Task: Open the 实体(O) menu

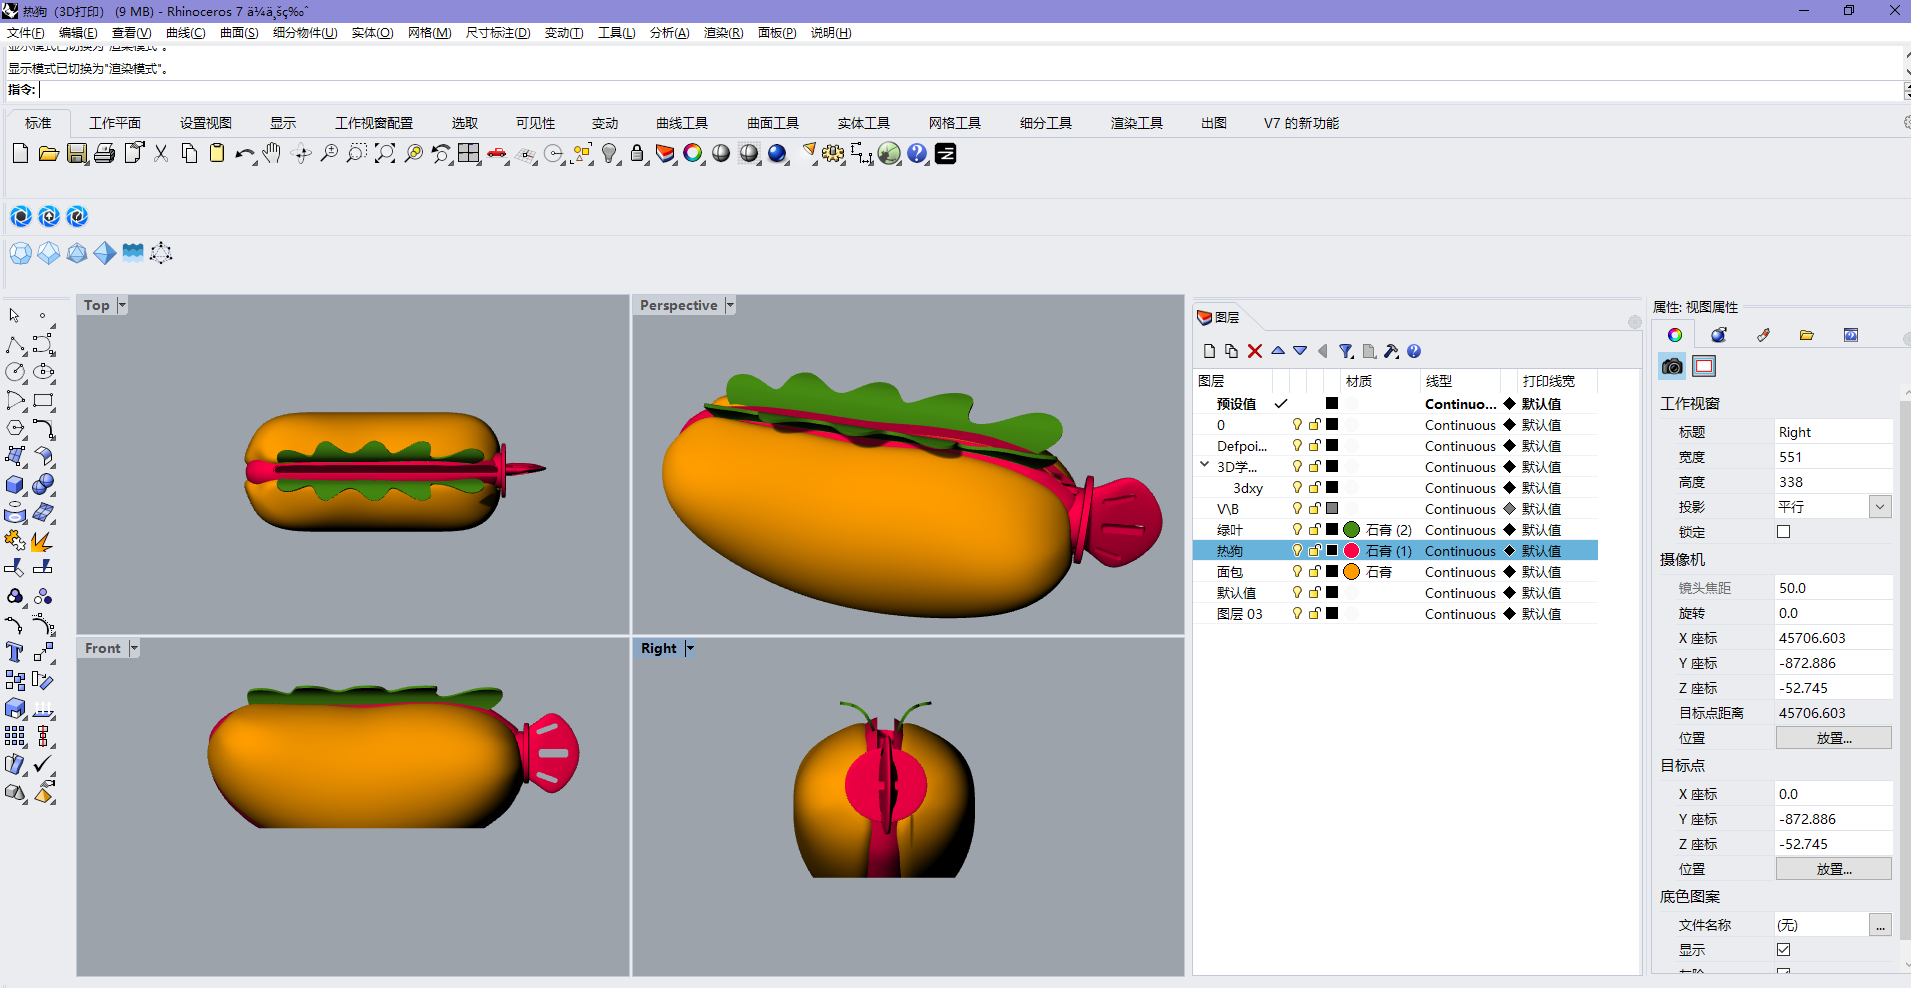Action: click(371, 32)
